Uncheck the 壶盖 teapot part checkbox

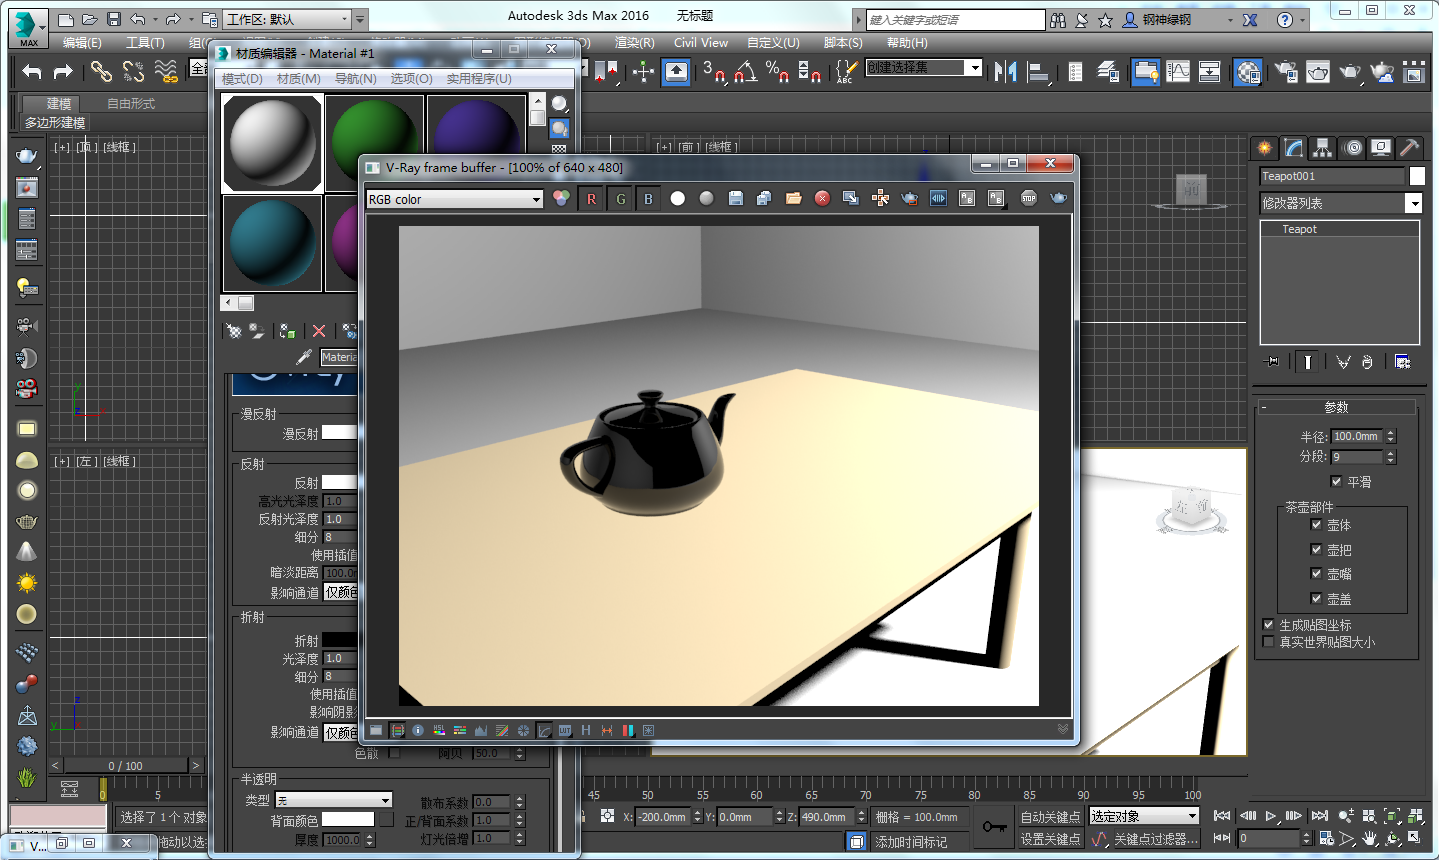[1317, 598]
